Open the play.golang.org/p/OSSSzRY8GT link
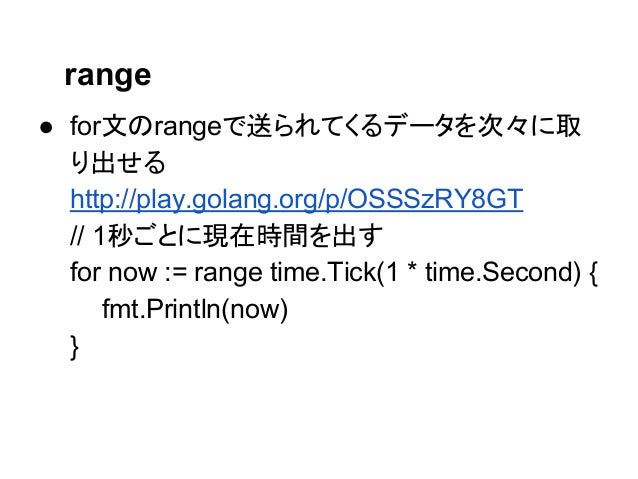The image size is (638, 479). tap(296, 199)
